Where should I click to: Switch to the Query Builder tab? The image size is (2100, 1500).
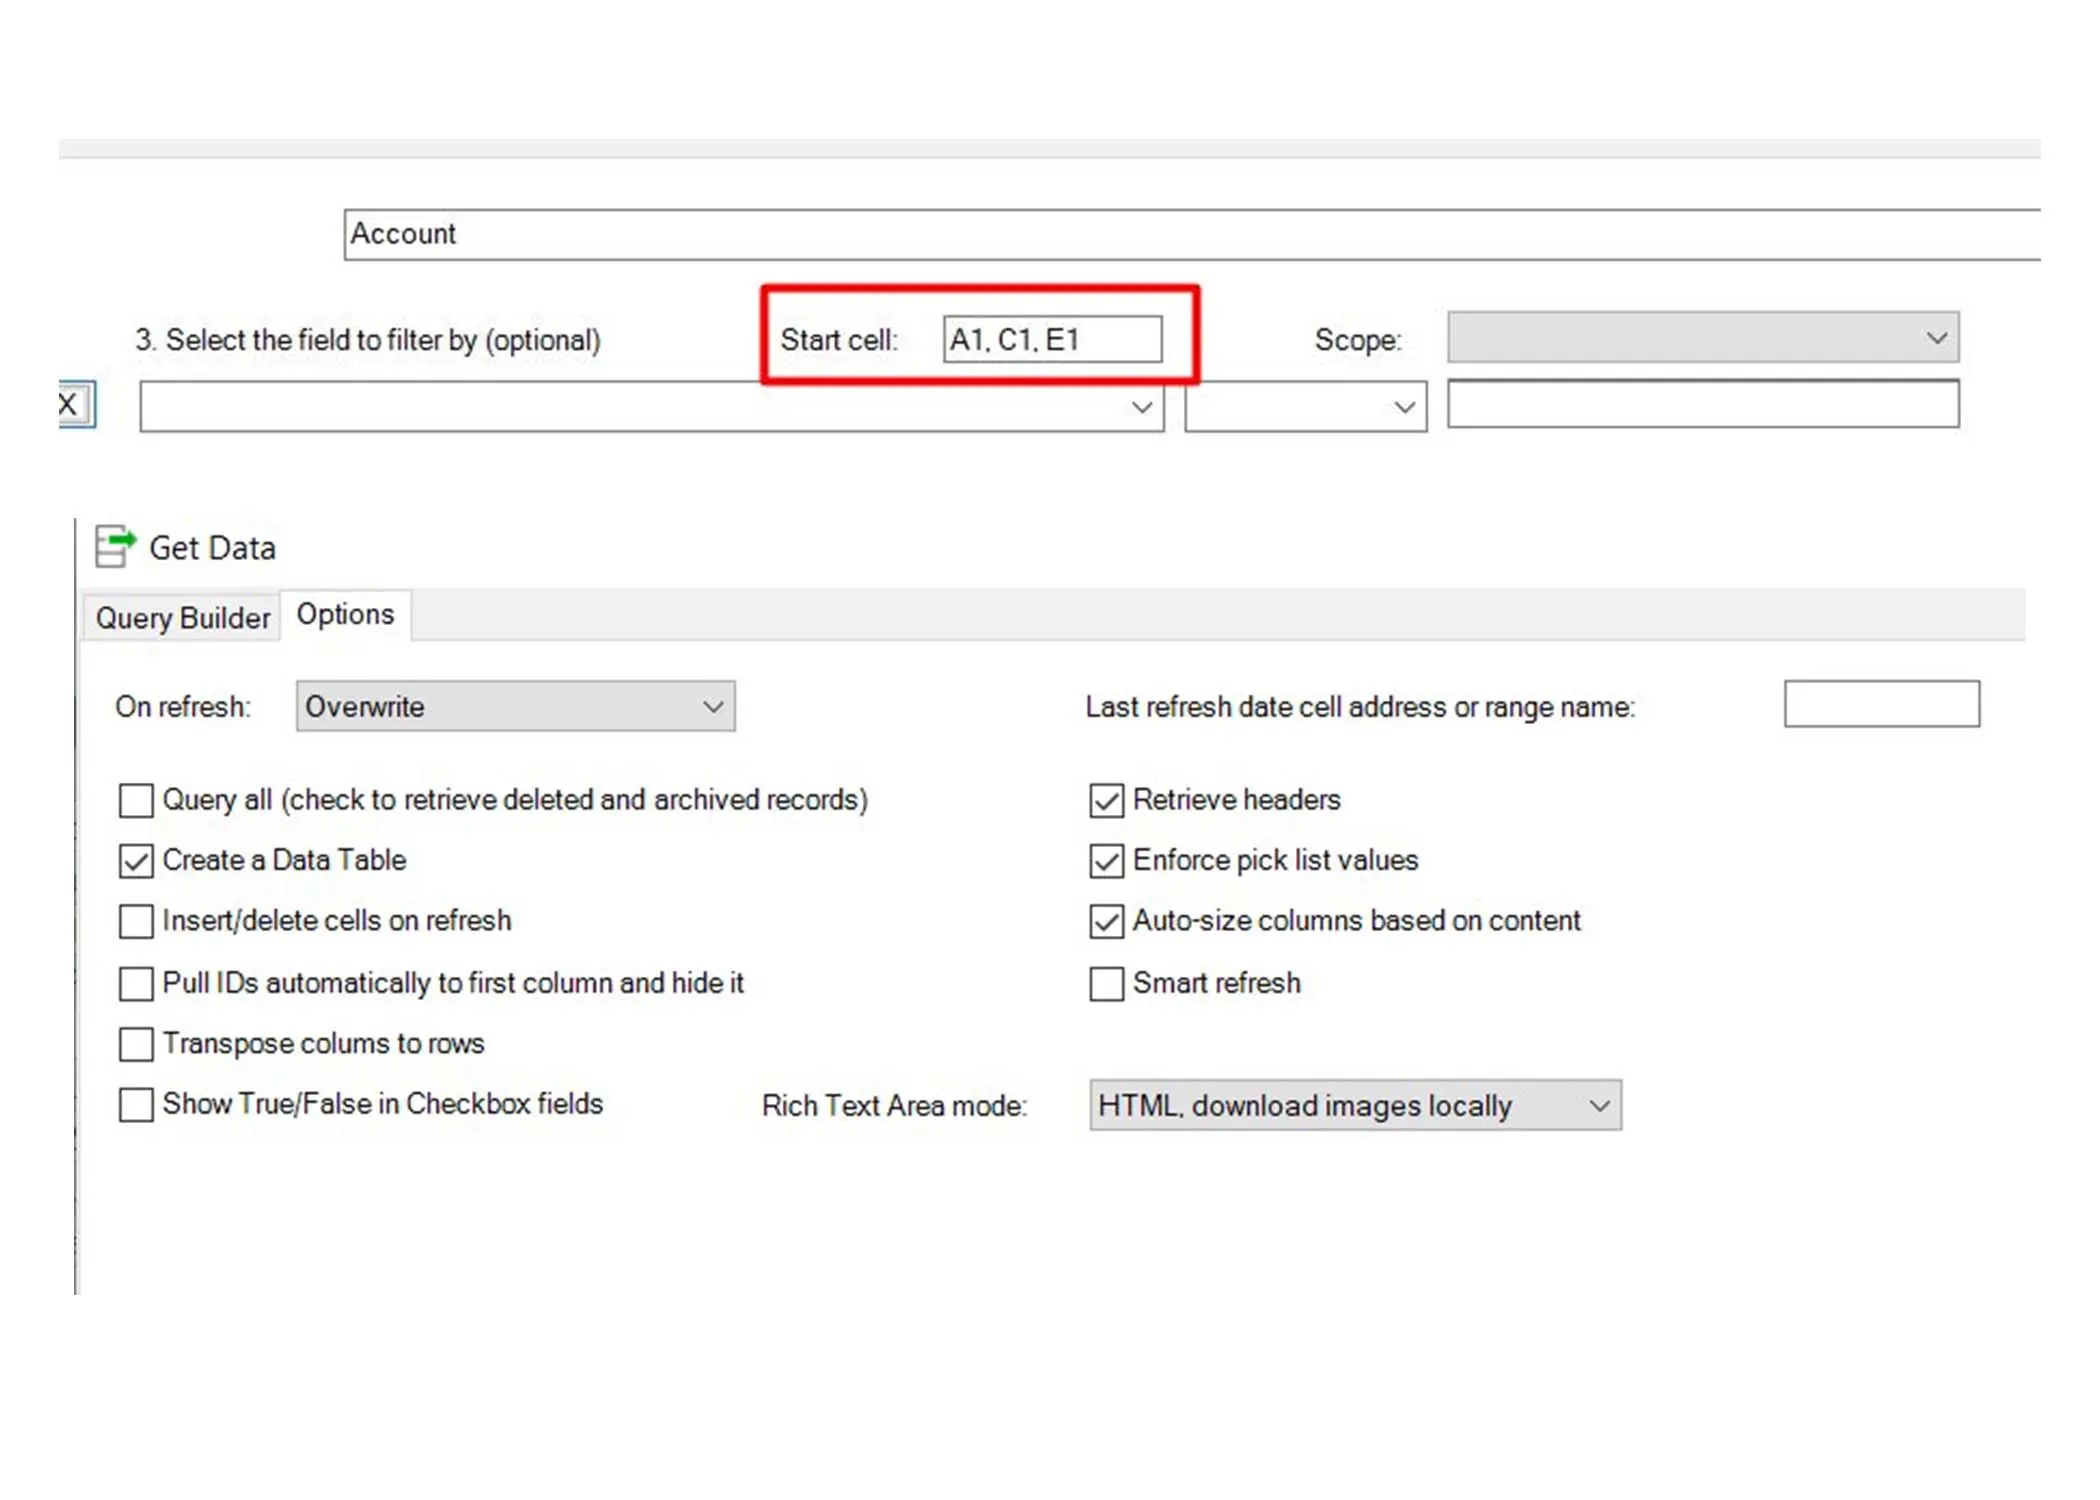pyautogui.click(x=182, y=618)
